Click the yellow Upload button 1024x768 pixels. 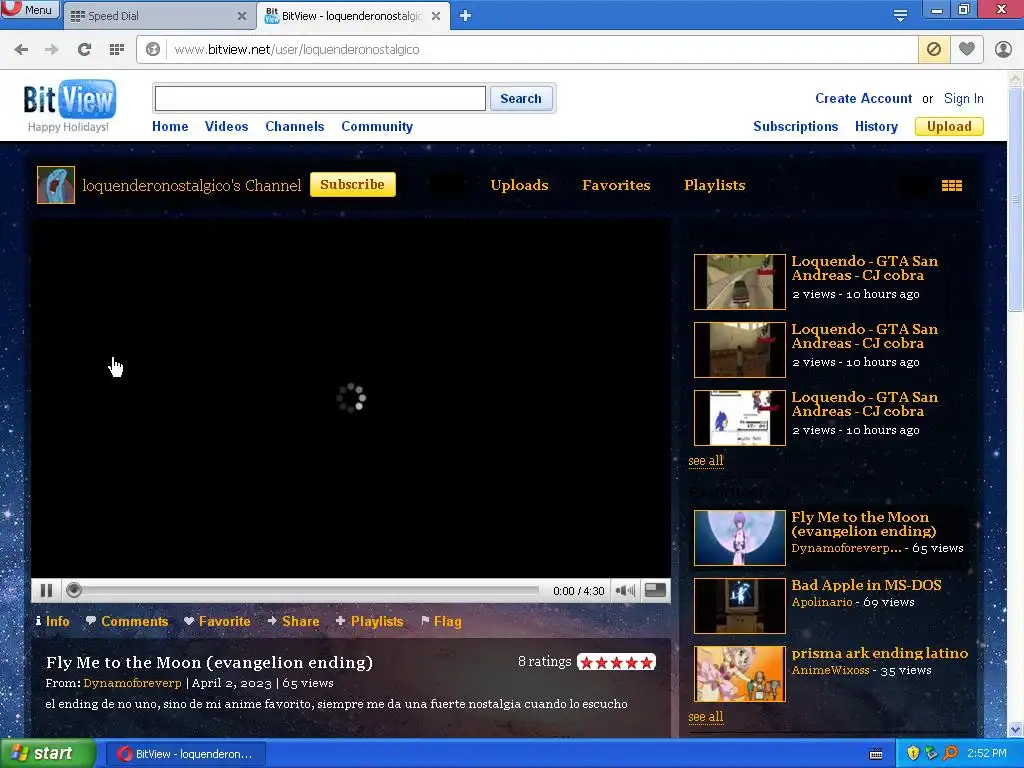pyautogui.click(x=949, y=127)
